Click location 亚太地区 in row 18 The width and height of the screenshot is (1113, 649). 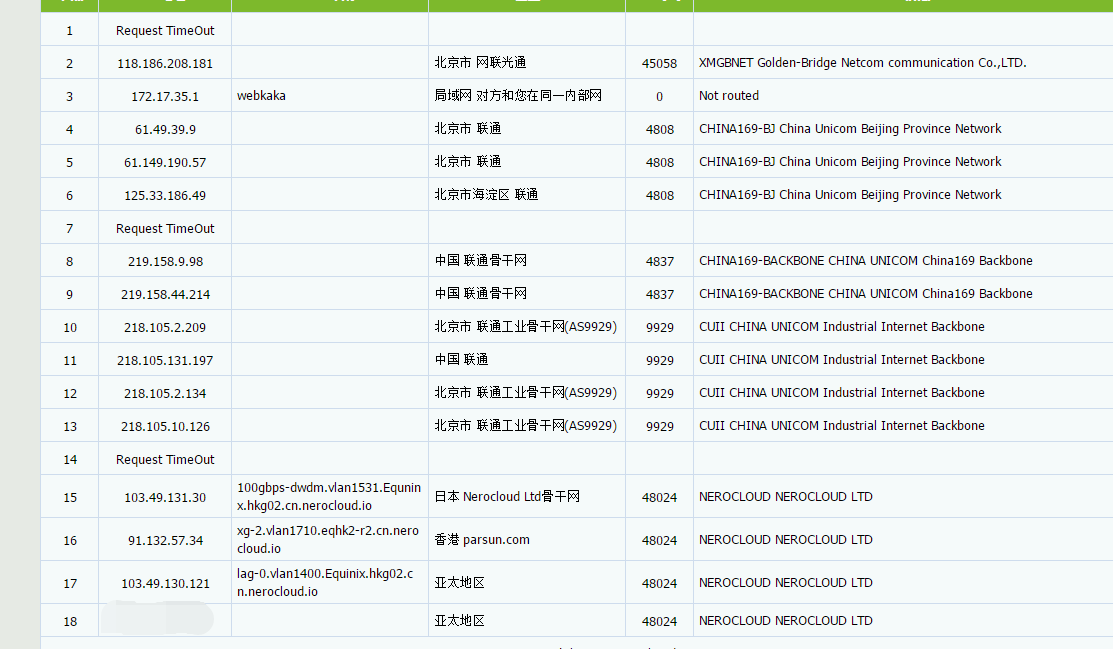459,621
